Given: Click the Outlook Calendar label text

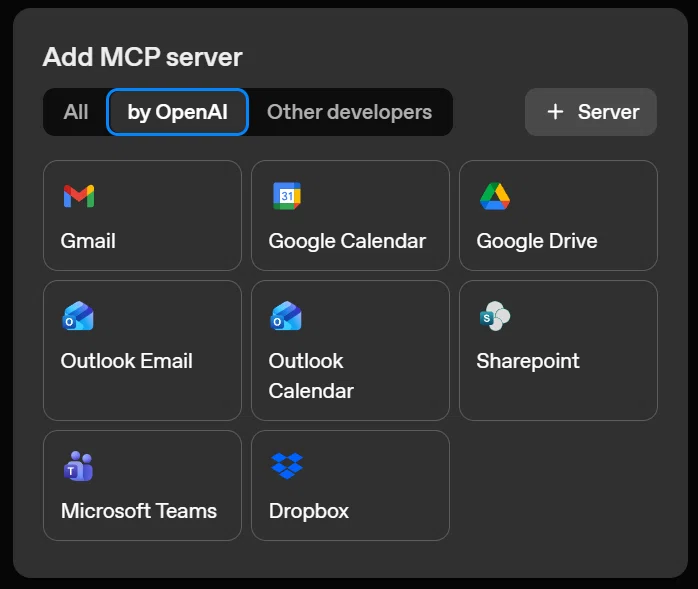Looking at the screenshot, I should tap(311, 376).
